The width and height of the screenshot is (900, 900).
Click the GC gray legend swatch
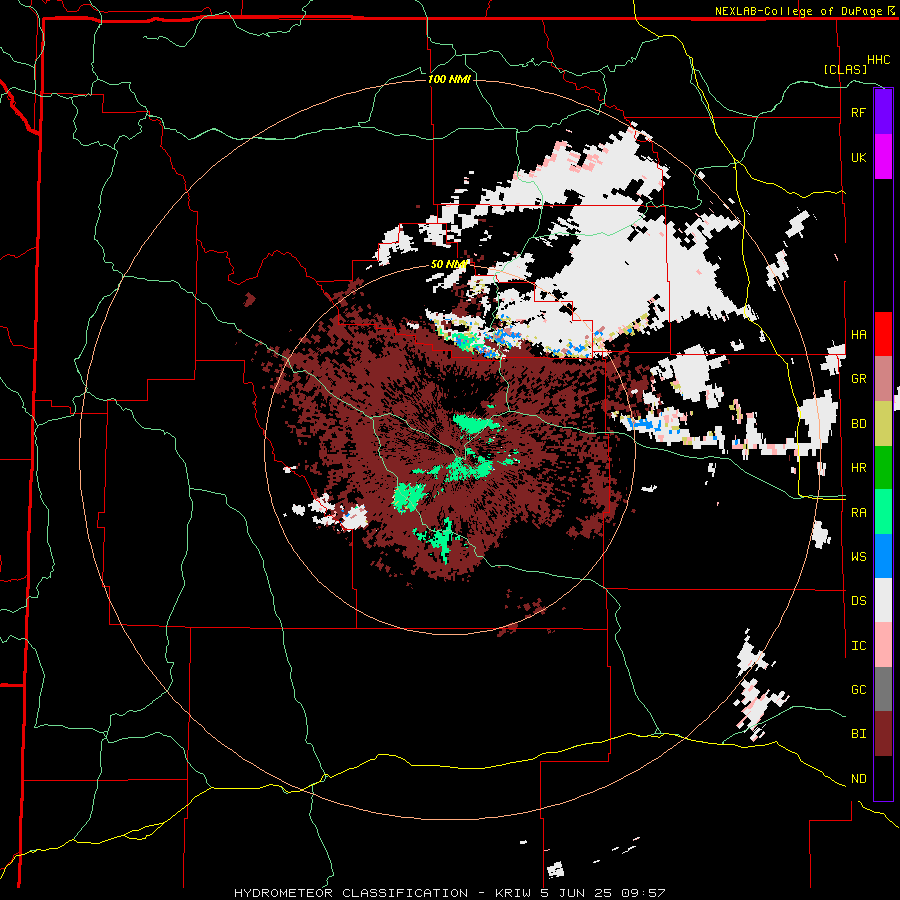click(x=883, y=689)
